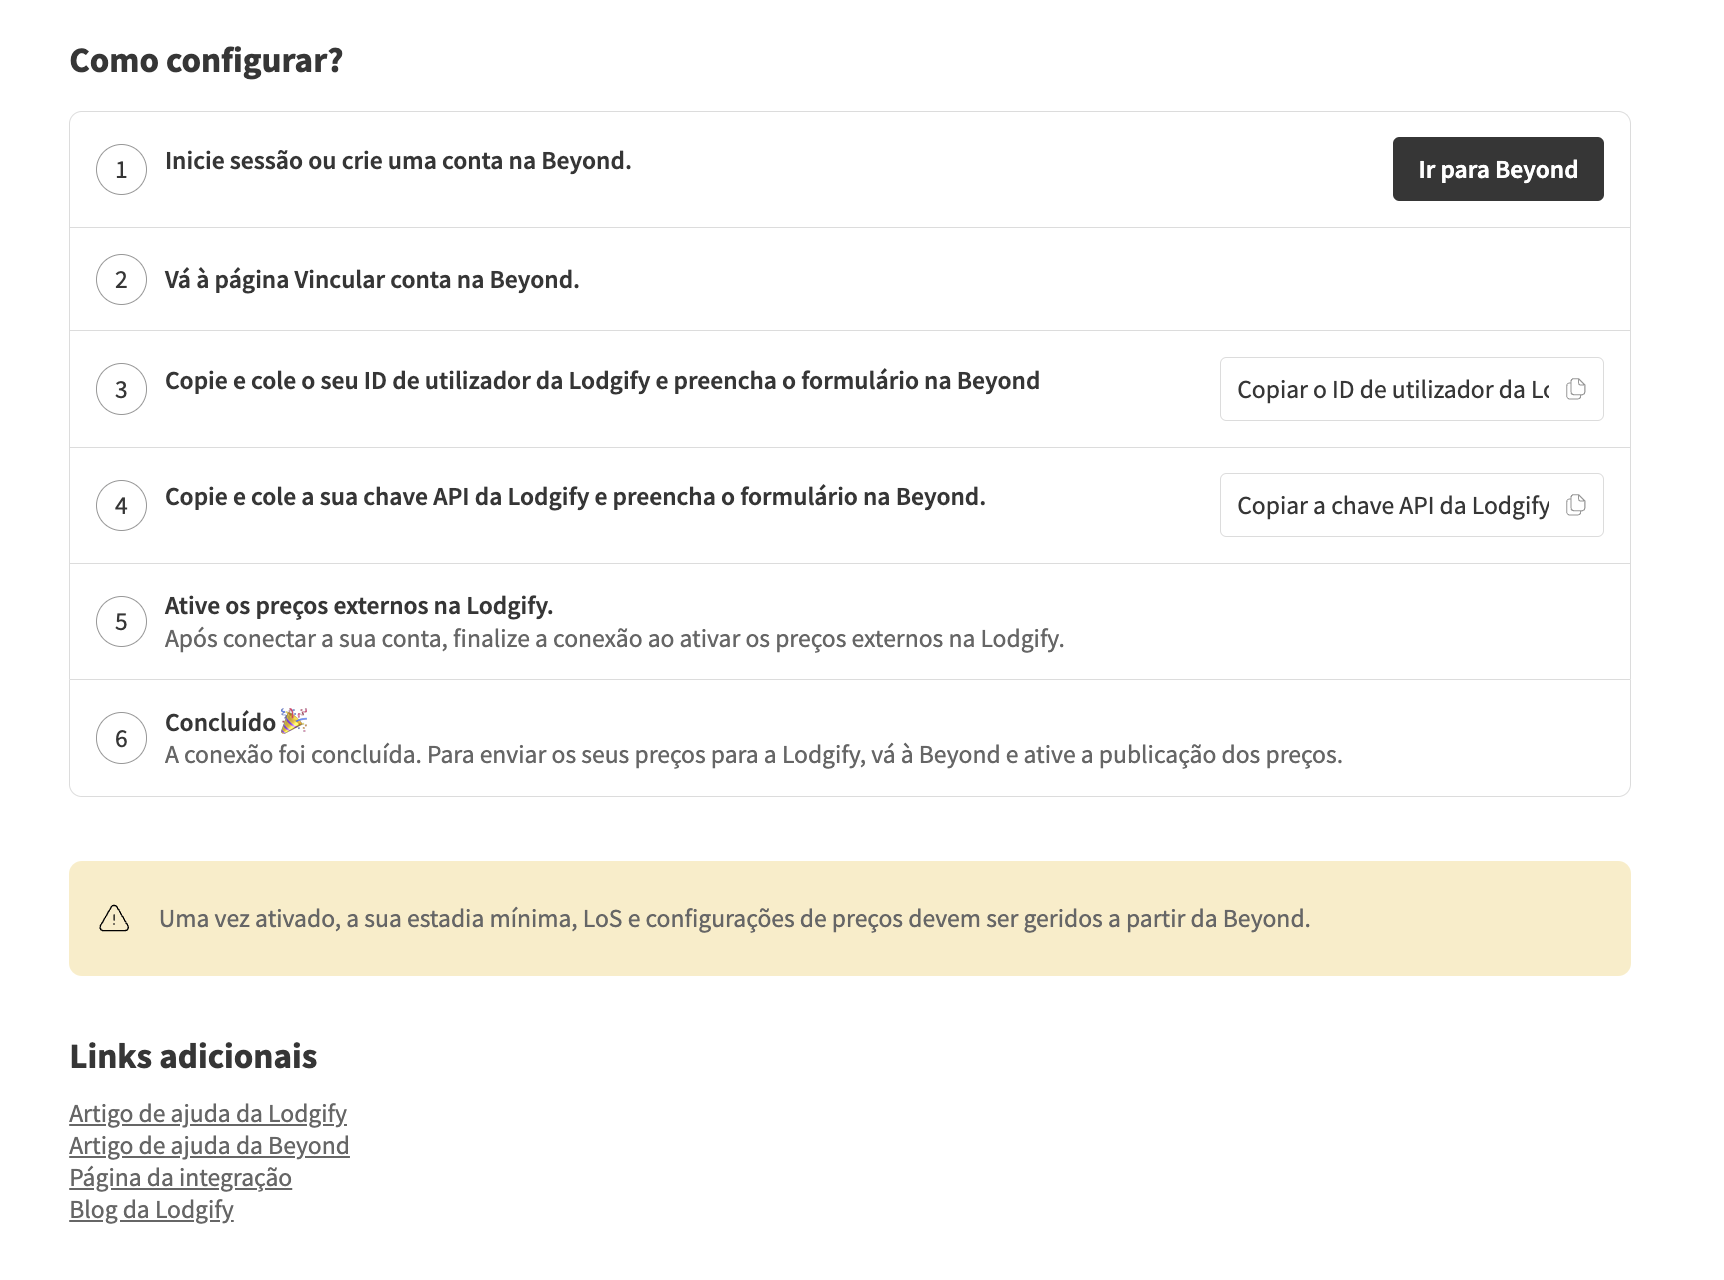Click the step 1 number circle
This screenshot has width=1724, height=1280.
121,170
